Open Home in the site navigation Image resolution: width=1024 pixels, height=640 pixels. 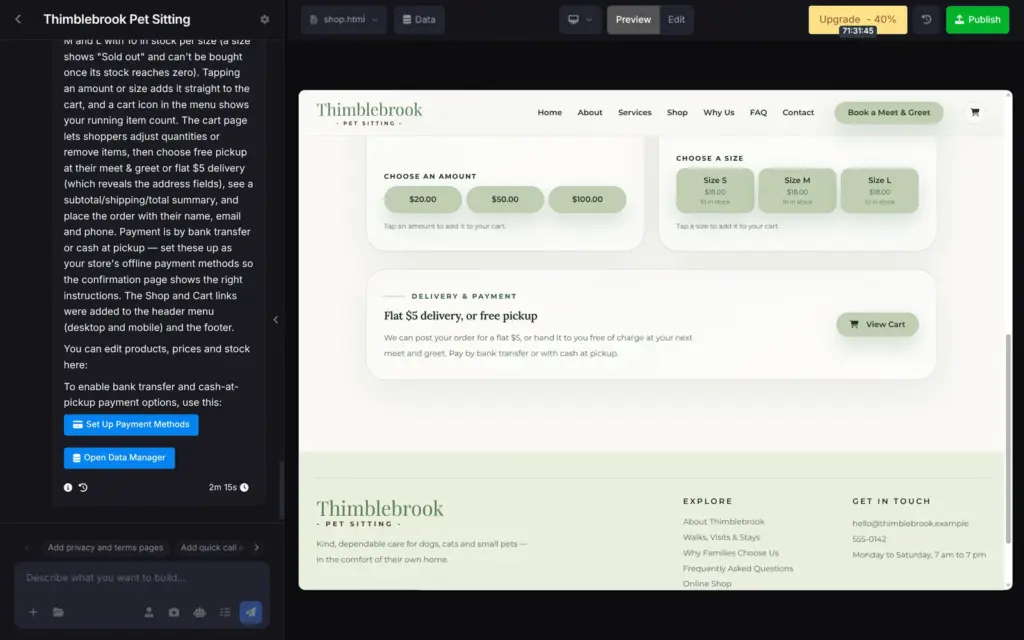click(550, 112)
